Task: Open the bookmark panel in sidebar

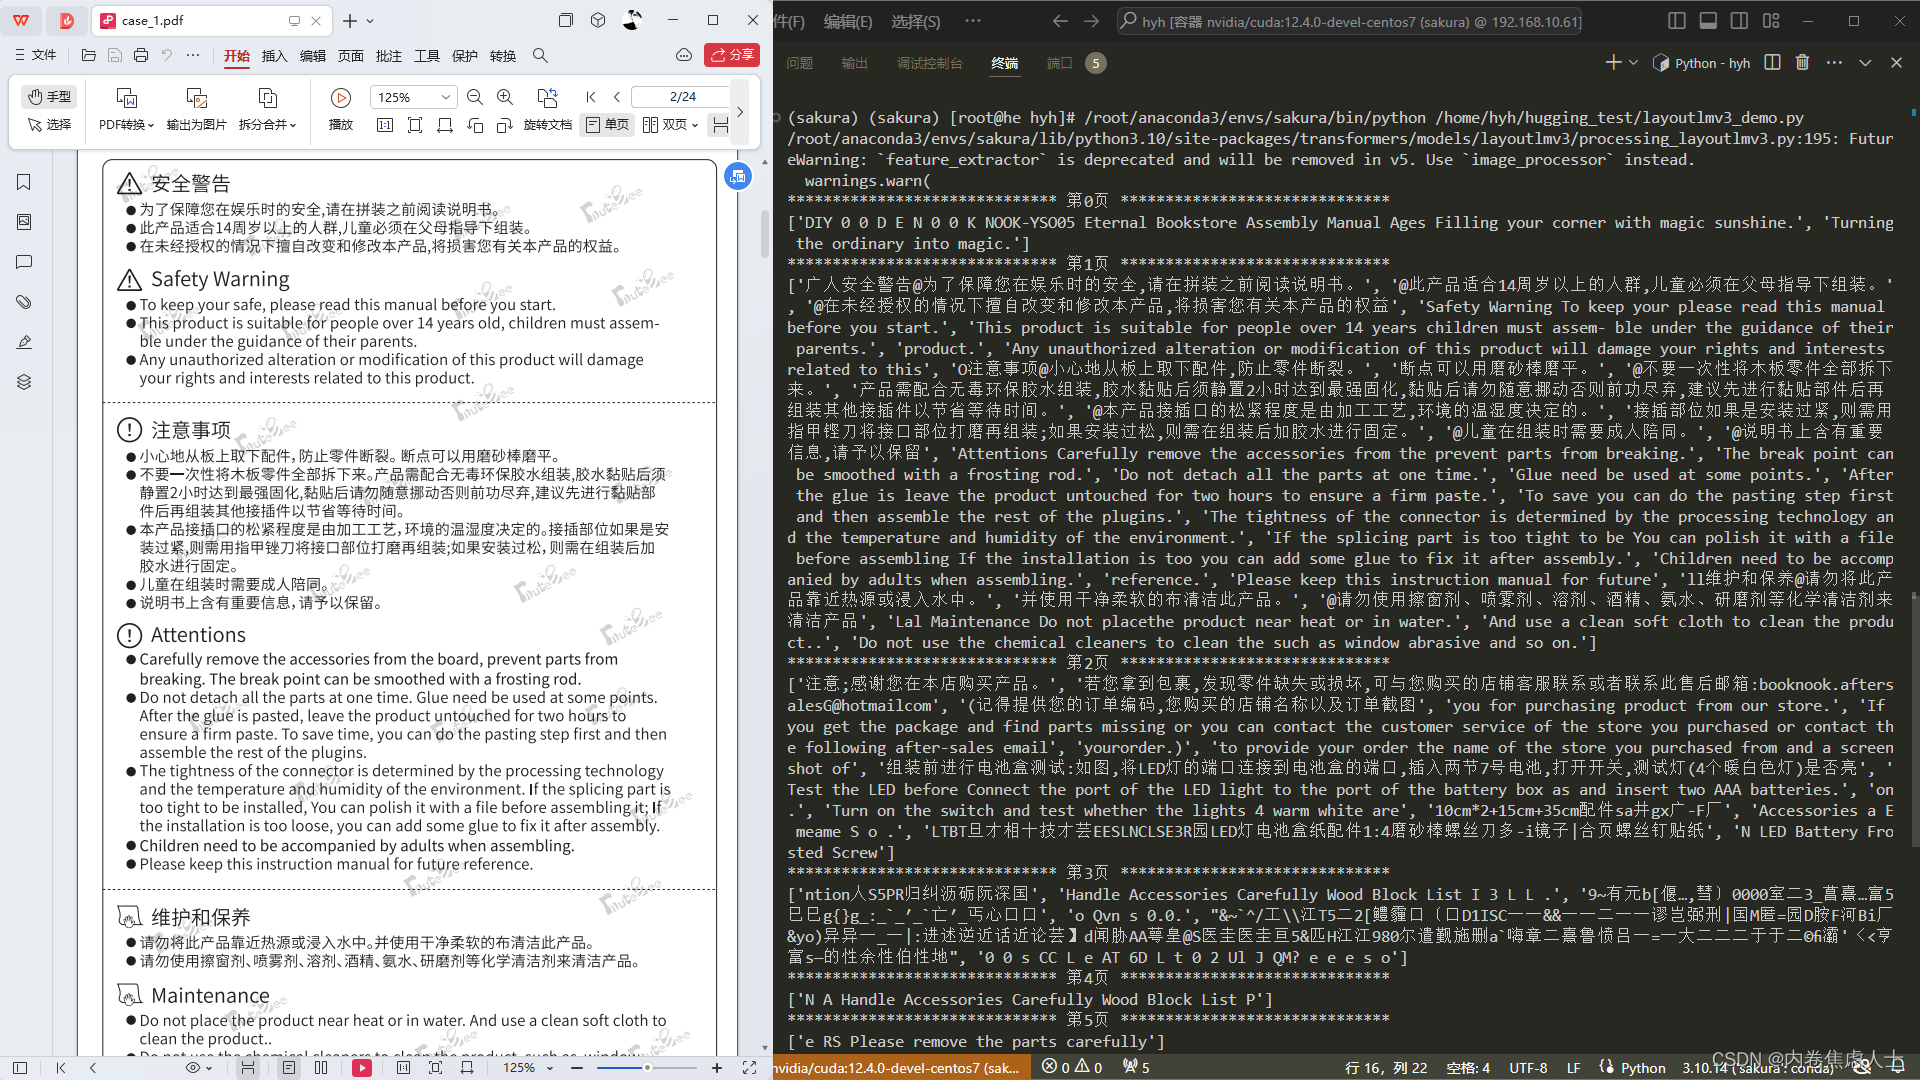Action: 24,182
